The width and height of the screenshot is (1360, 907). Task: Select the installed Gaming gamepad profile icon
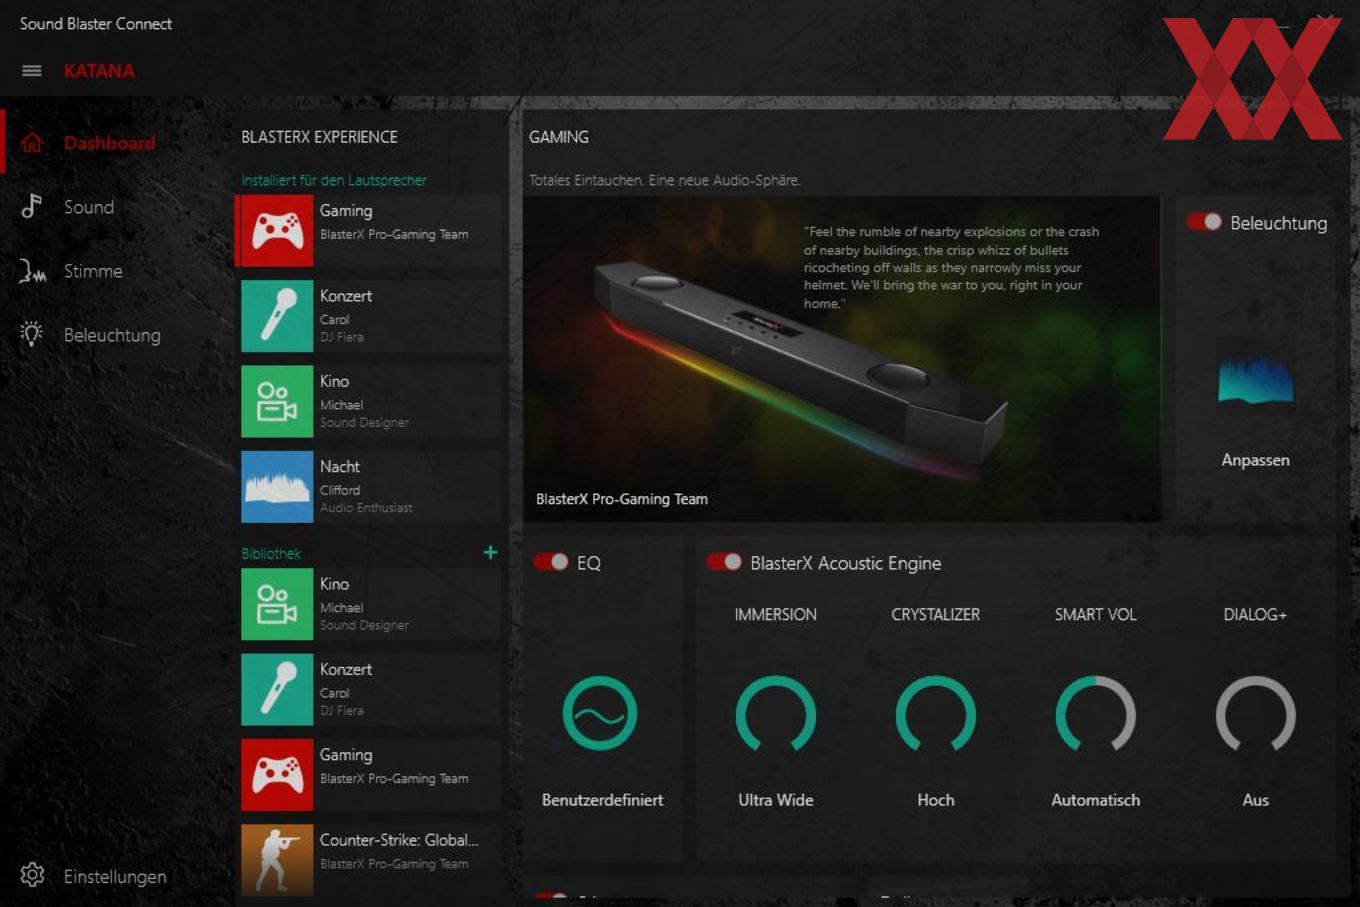[x=277, y=231]
